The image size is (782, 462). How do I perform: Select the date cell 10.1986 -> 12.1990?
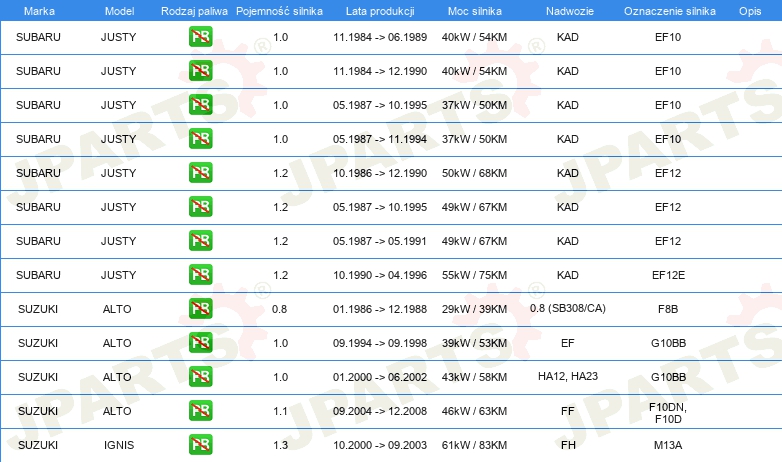coord(380,173)
